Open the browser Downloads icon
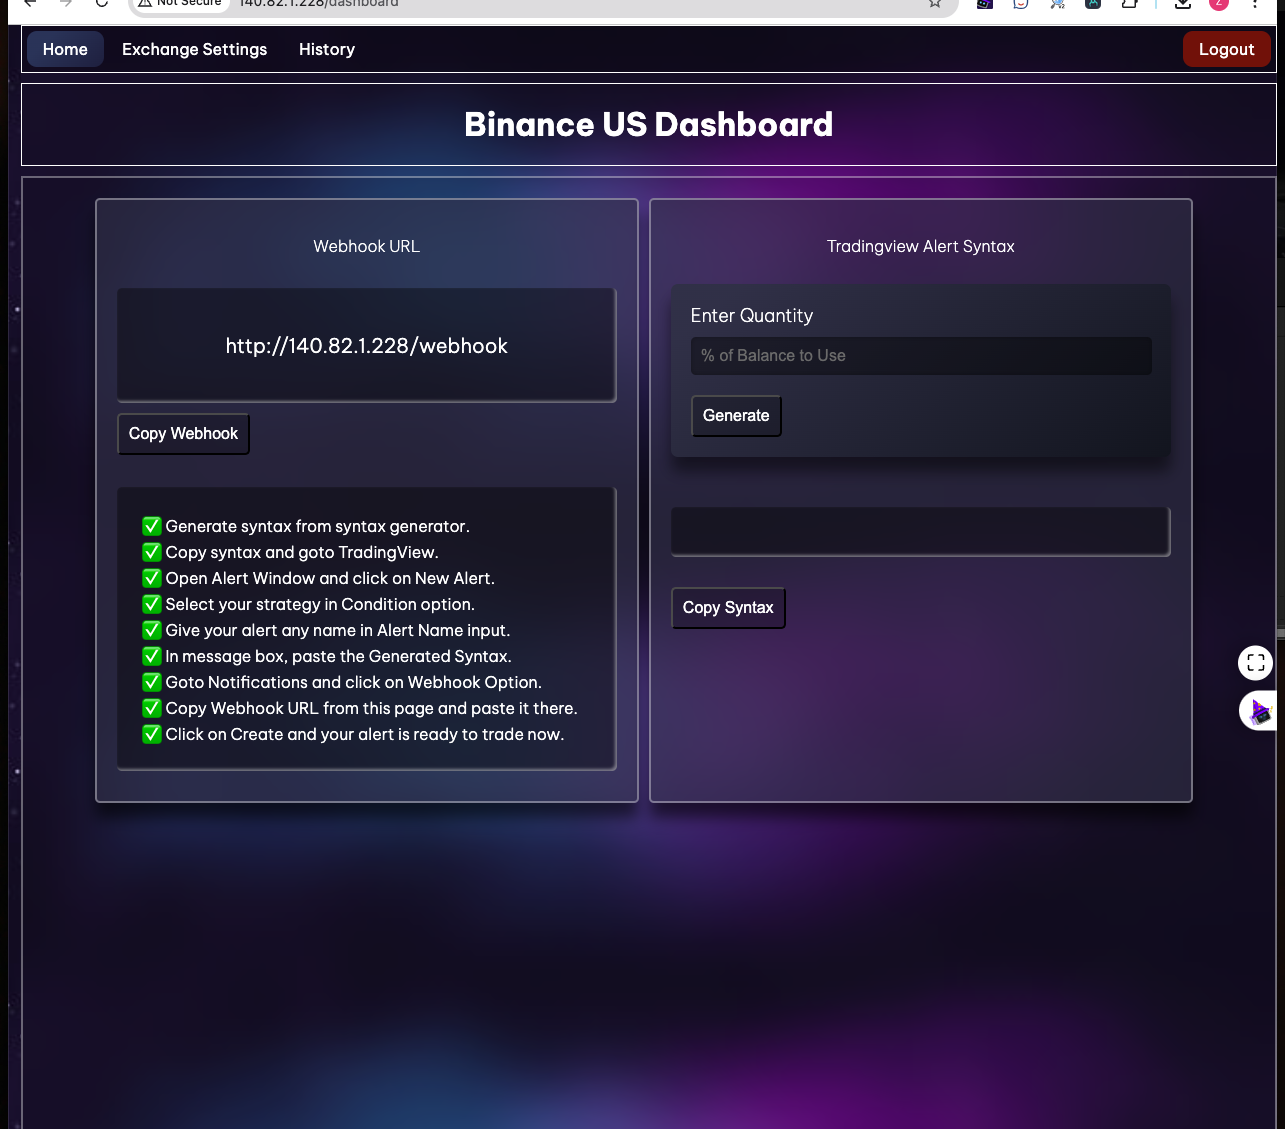The image size is (1285, 1129). pos(1181,5)
